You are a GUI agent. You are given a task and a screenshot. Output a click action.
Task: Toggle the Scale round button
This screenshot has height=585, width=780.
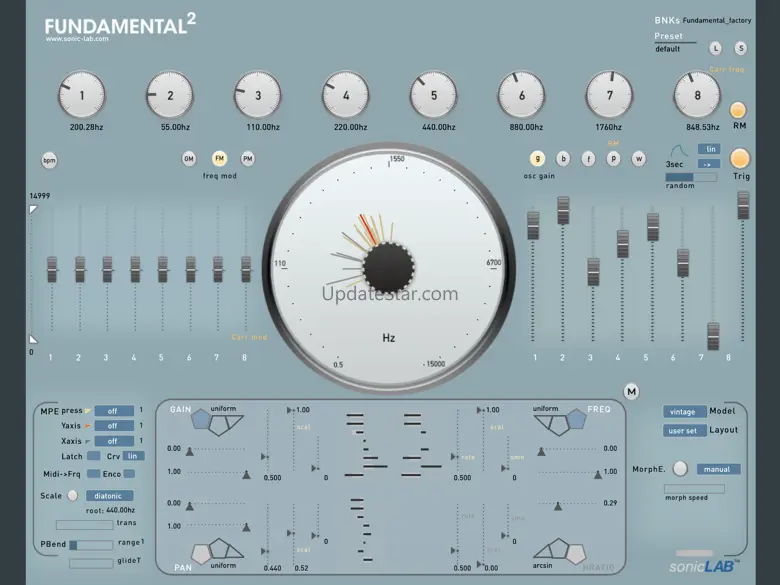[73, 495]
